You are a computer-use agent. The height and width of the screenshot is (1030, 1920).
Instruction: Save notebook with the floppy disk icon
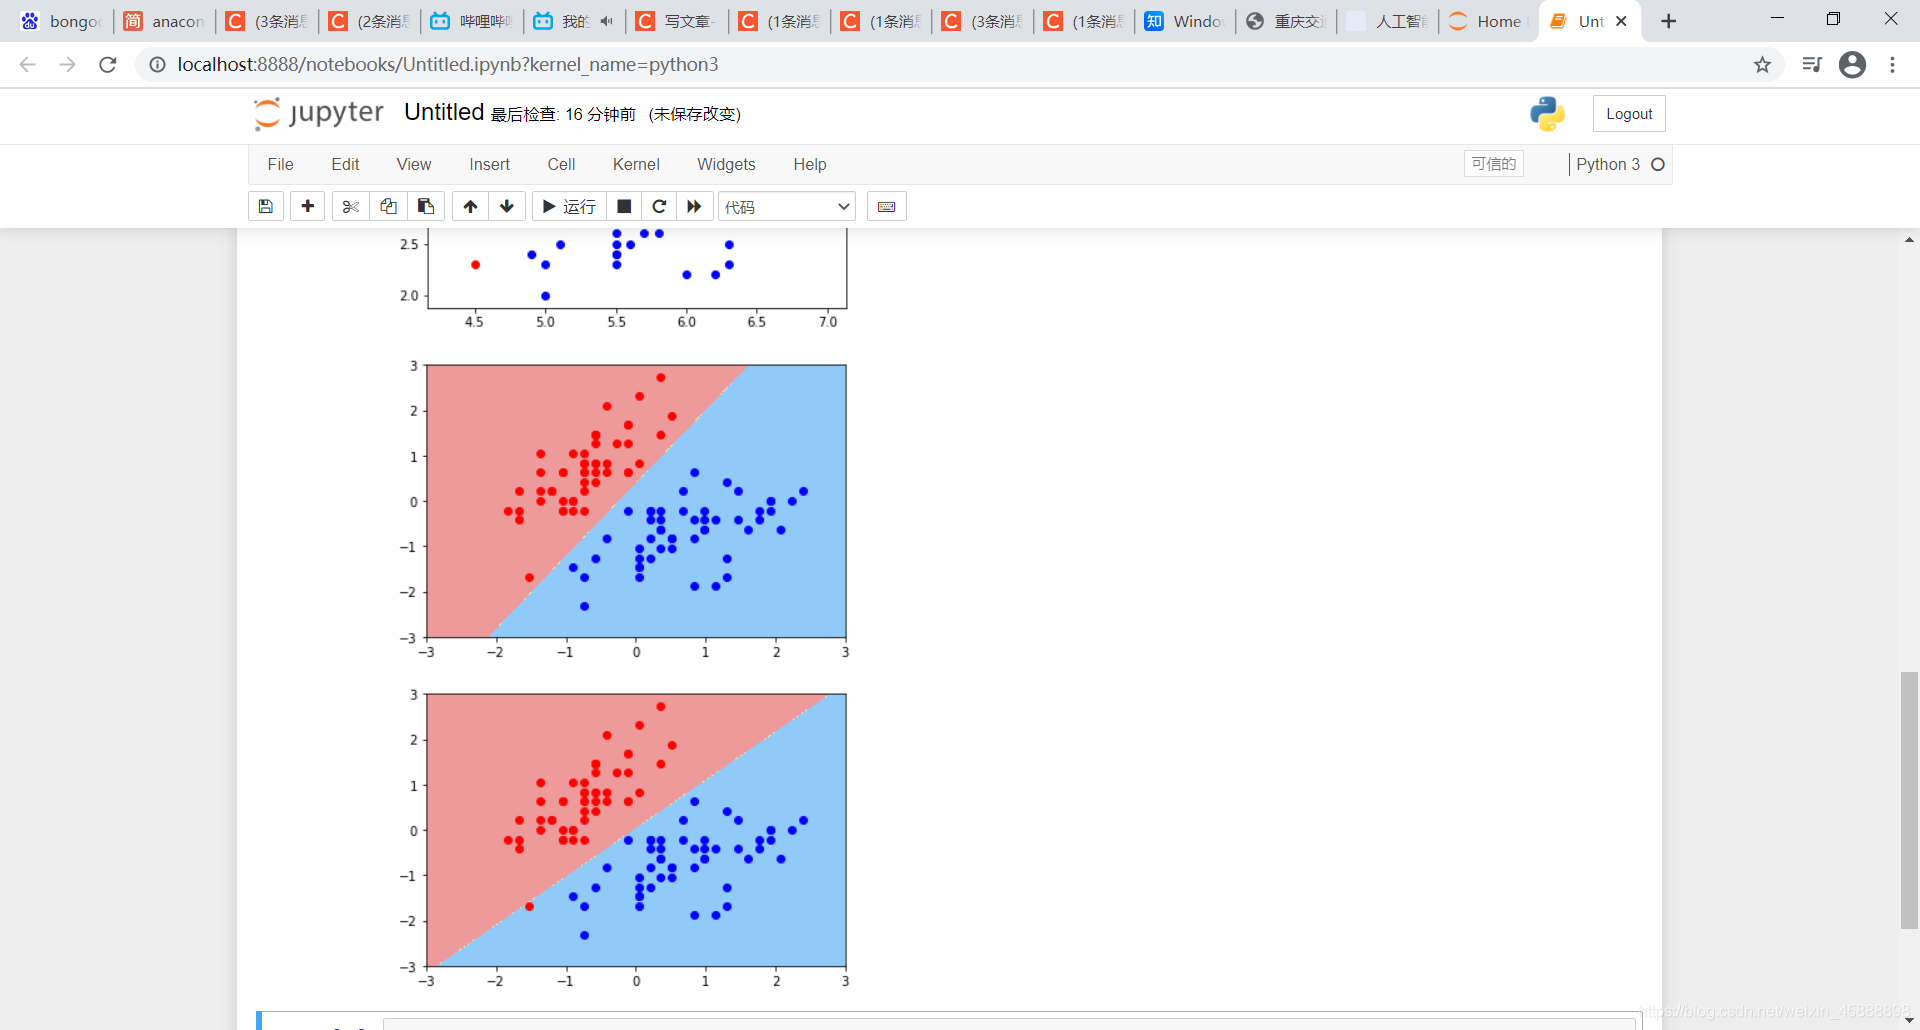coord(266,206)
